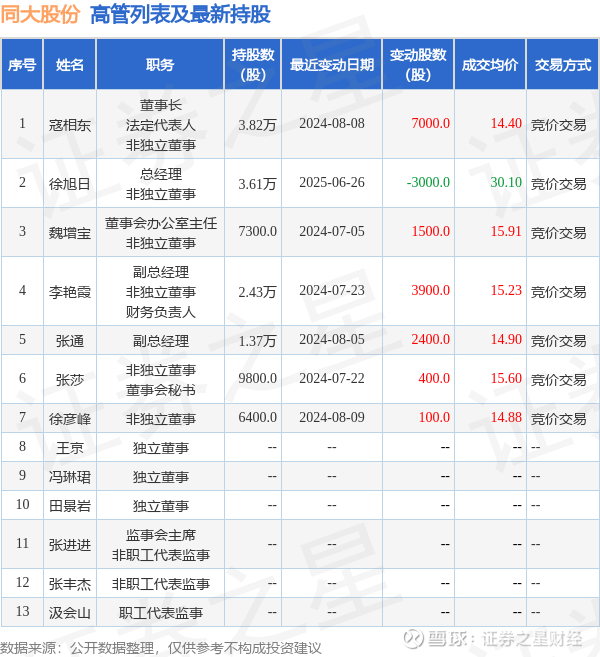Click the date 2025-06-26
Viewport: 600px width, 657px height.
pyautogui.click(x=331, y=182)
